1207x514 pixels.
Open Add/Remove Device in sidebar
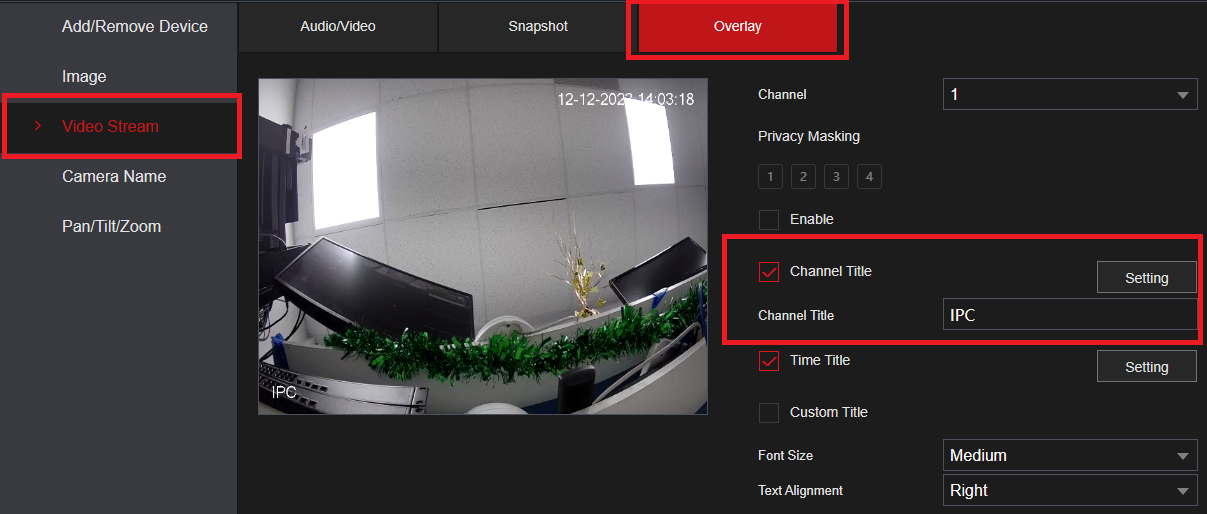click(135, 26)
